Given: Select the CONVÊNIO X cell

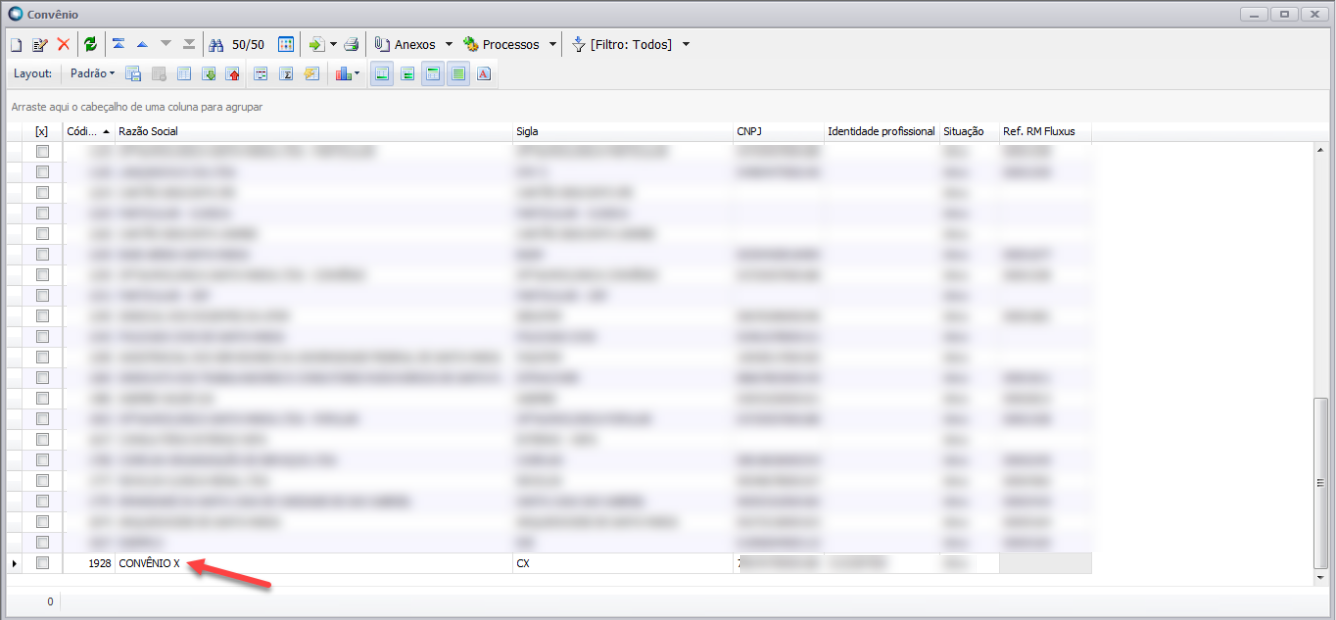Looking at the screenshot, I should [314, 564].
